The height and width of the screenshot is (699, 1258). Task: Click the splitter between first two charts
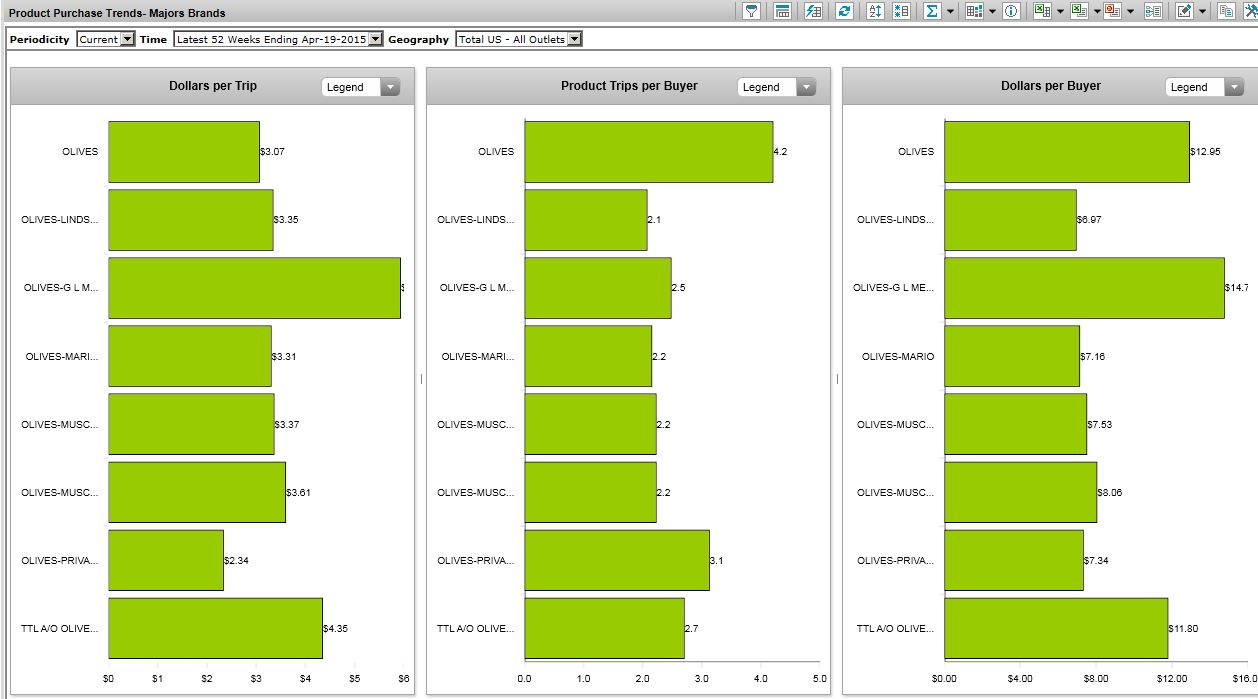click(421, 379)
